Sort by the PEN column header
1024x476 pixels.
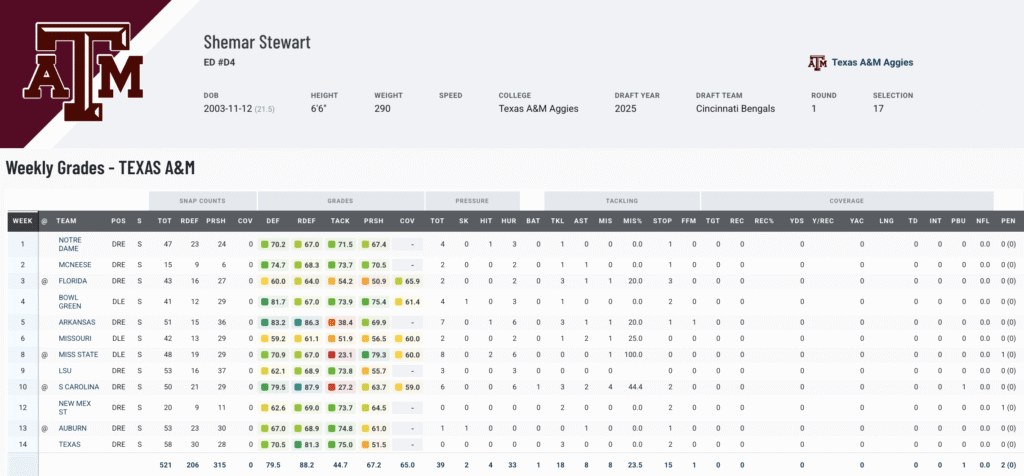point(1008,221)
